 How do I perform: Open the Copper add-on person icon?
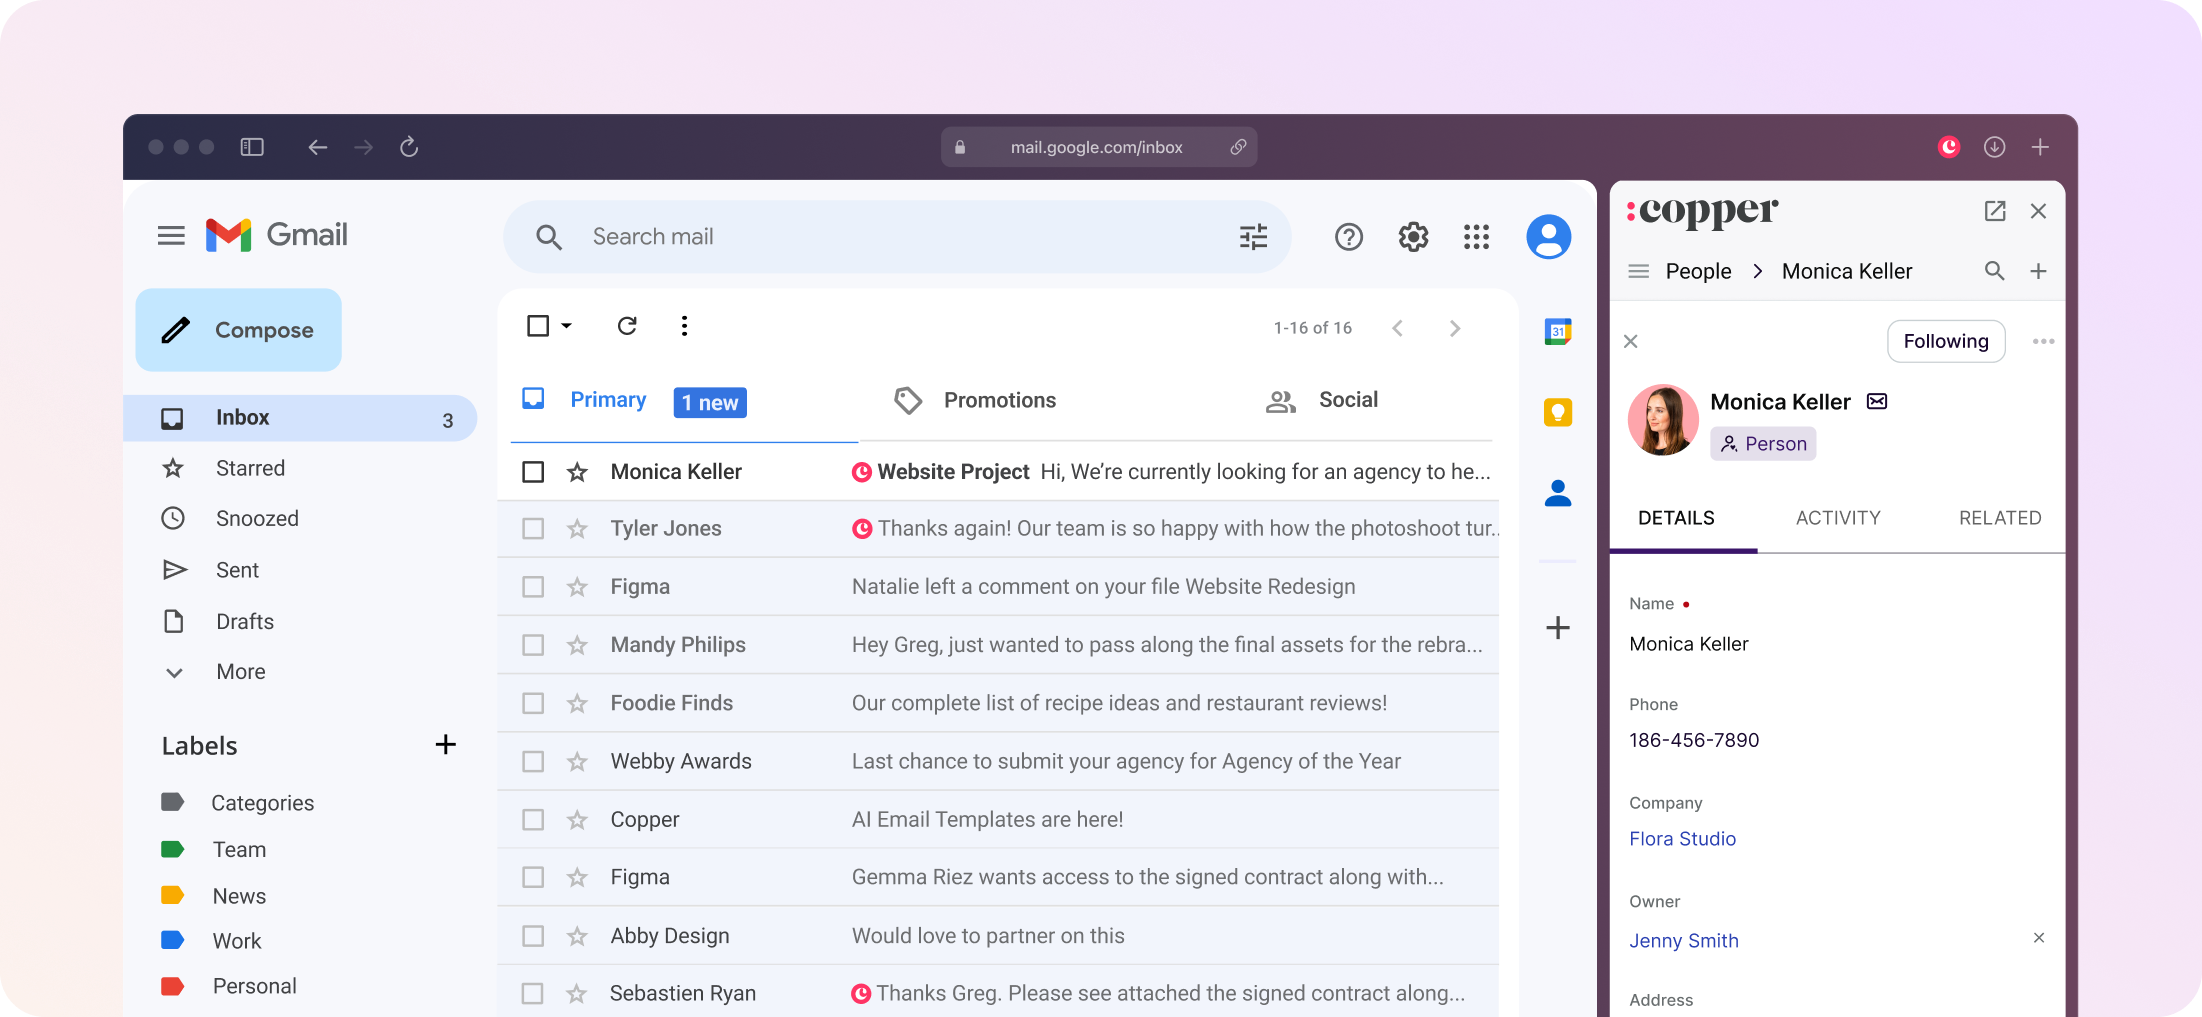1557,493
